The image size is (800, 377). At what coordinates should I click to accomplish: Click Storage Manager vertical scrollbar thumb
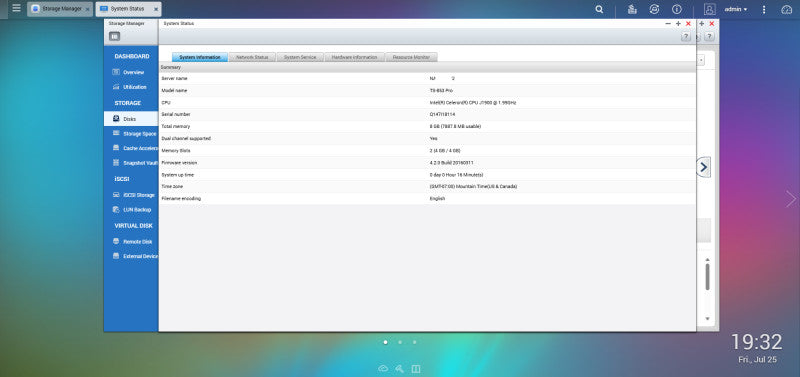(707, 277)
